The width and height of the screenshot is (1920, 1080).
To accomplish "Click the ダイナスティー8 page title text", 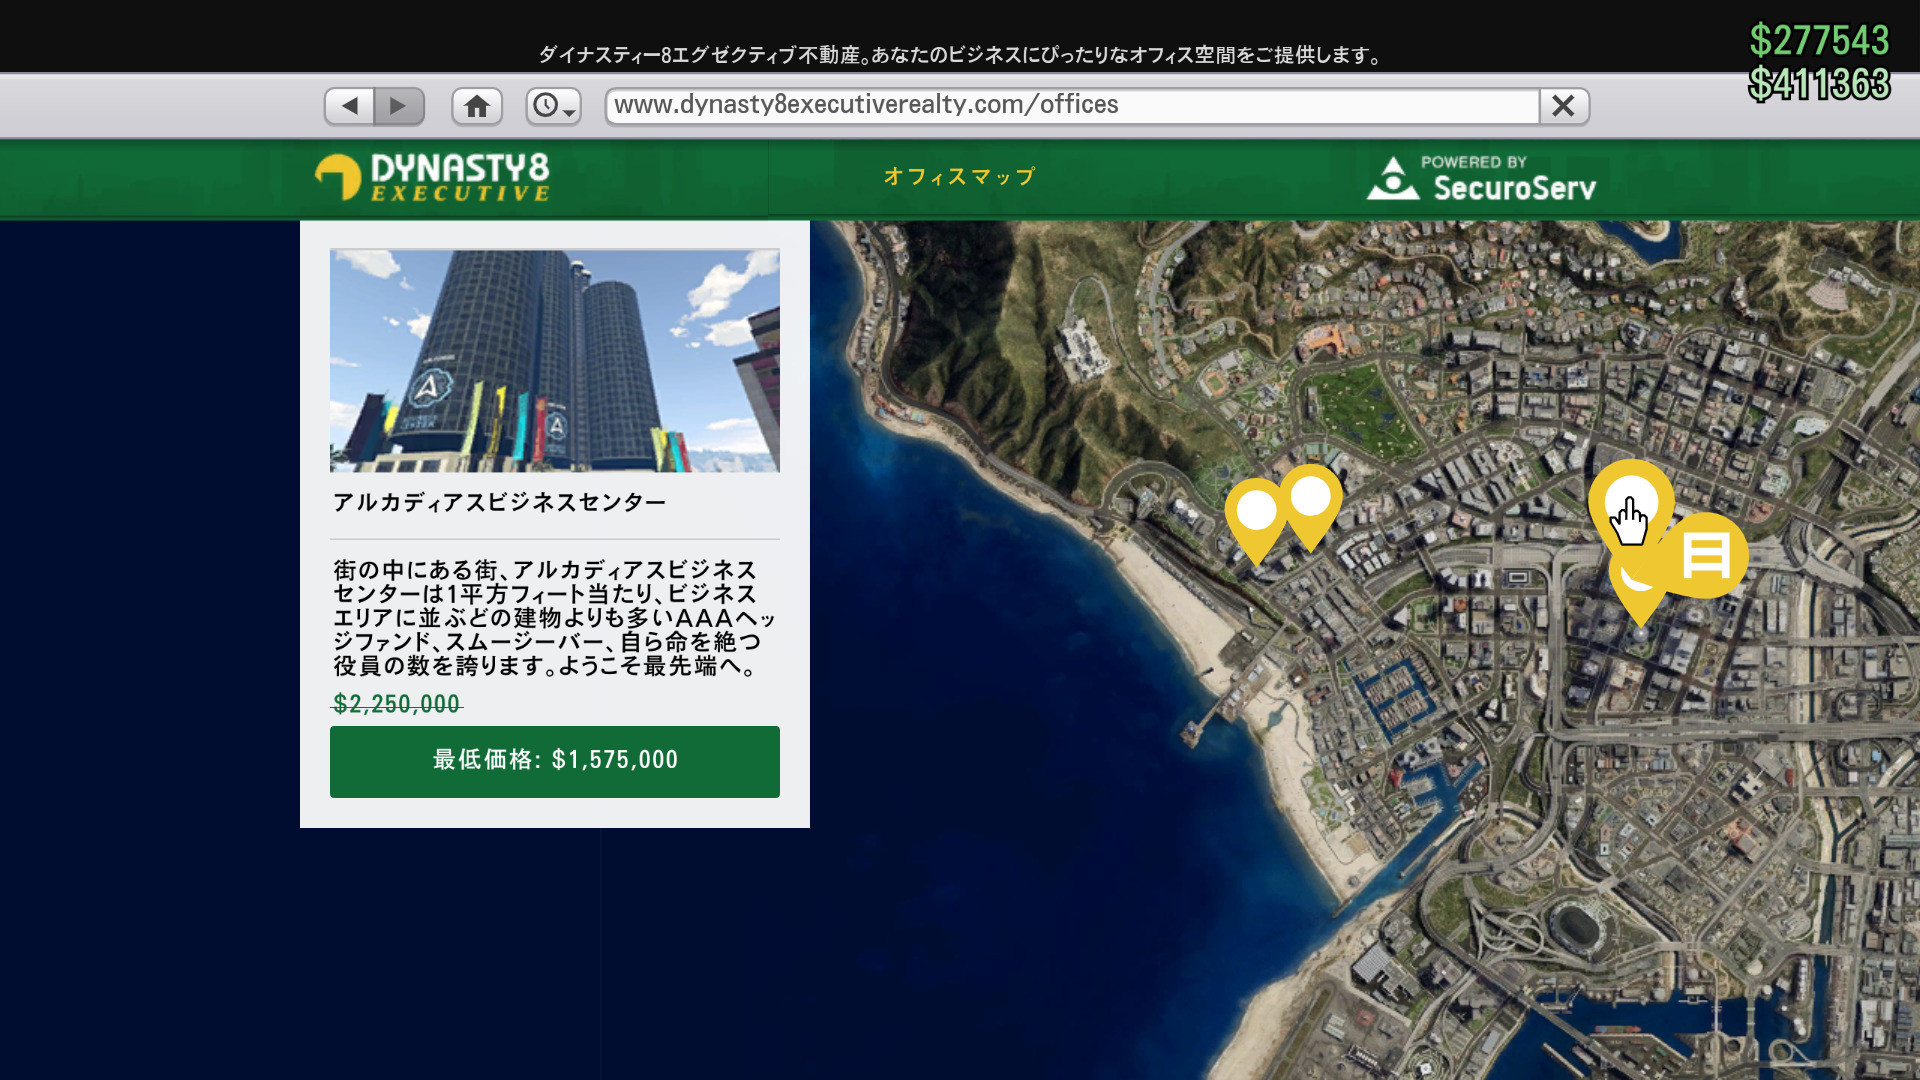I will 960,55.
